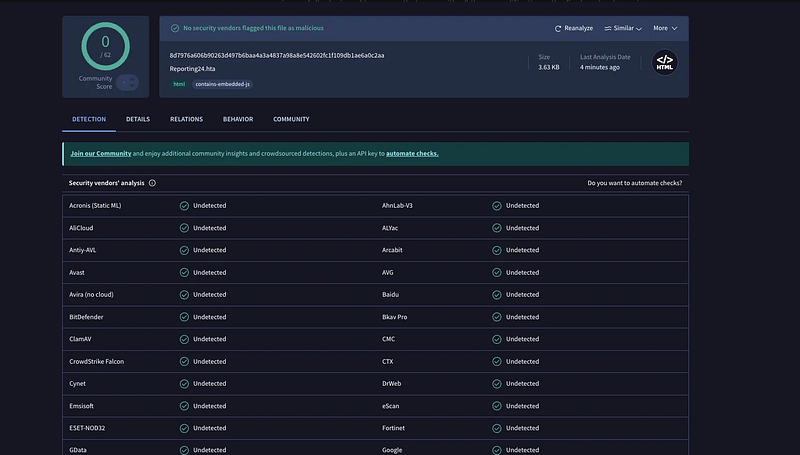Click the Reanalyze refresh icon
The height and width of the screenshot is (455, 800).
point(558,29)
